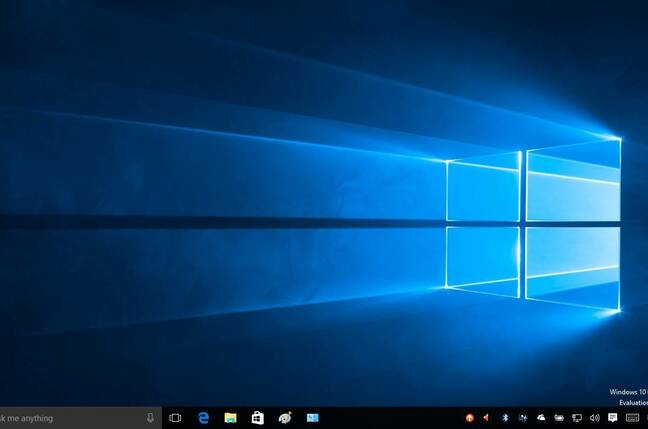Click the 'Ask me anything' search box
Screen dimensions: 648x429
tap(81, 418)
